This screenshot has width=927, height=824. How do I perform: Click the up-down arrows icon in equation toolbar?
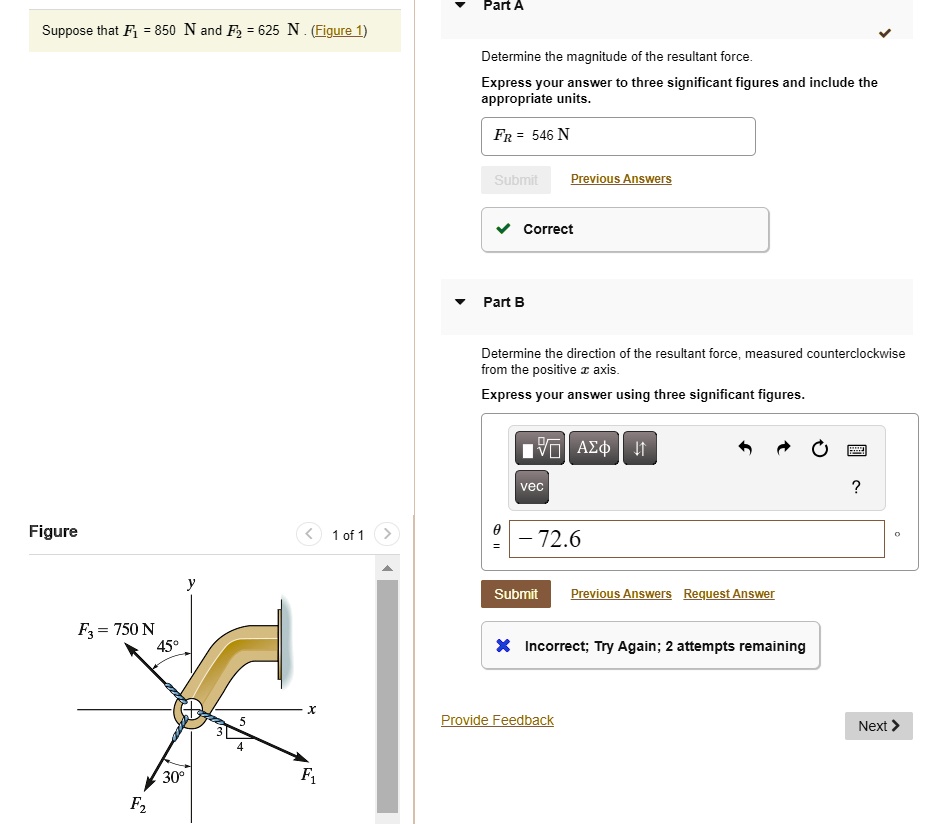(x=639, y=448)
